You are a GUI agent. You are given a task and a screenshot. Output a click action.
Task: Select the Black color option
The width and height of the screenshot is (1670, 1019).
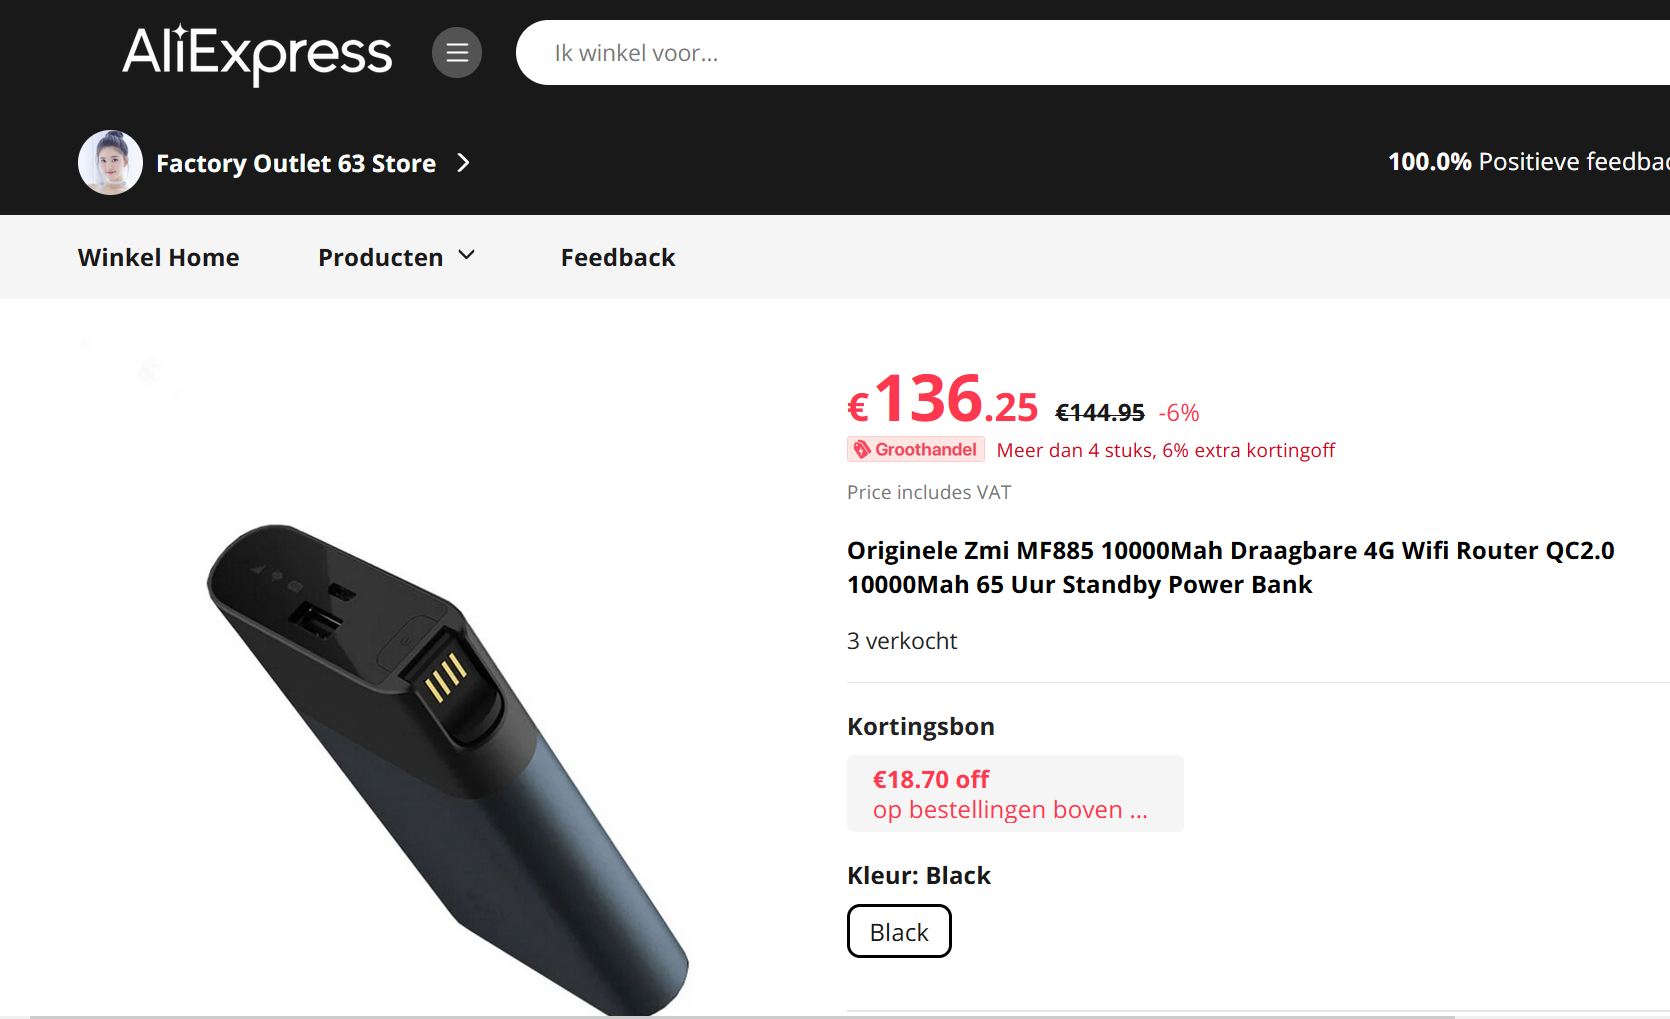click(x=899, y=931)
